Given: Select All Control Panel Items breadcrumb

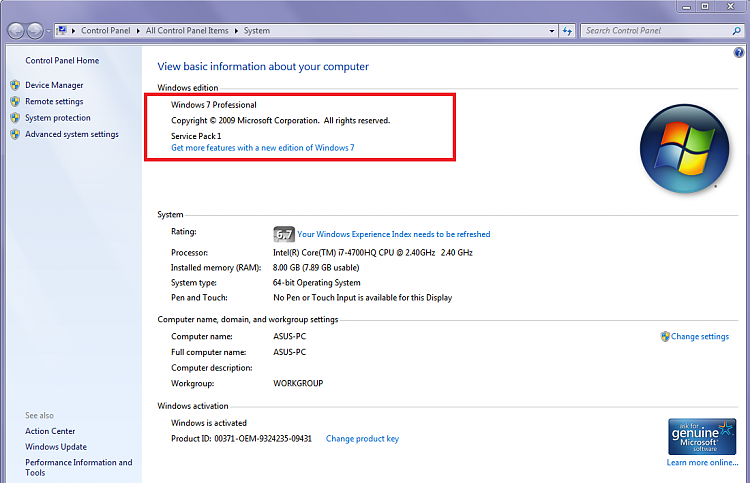Looking at the screenshot, I should [187, 31].
